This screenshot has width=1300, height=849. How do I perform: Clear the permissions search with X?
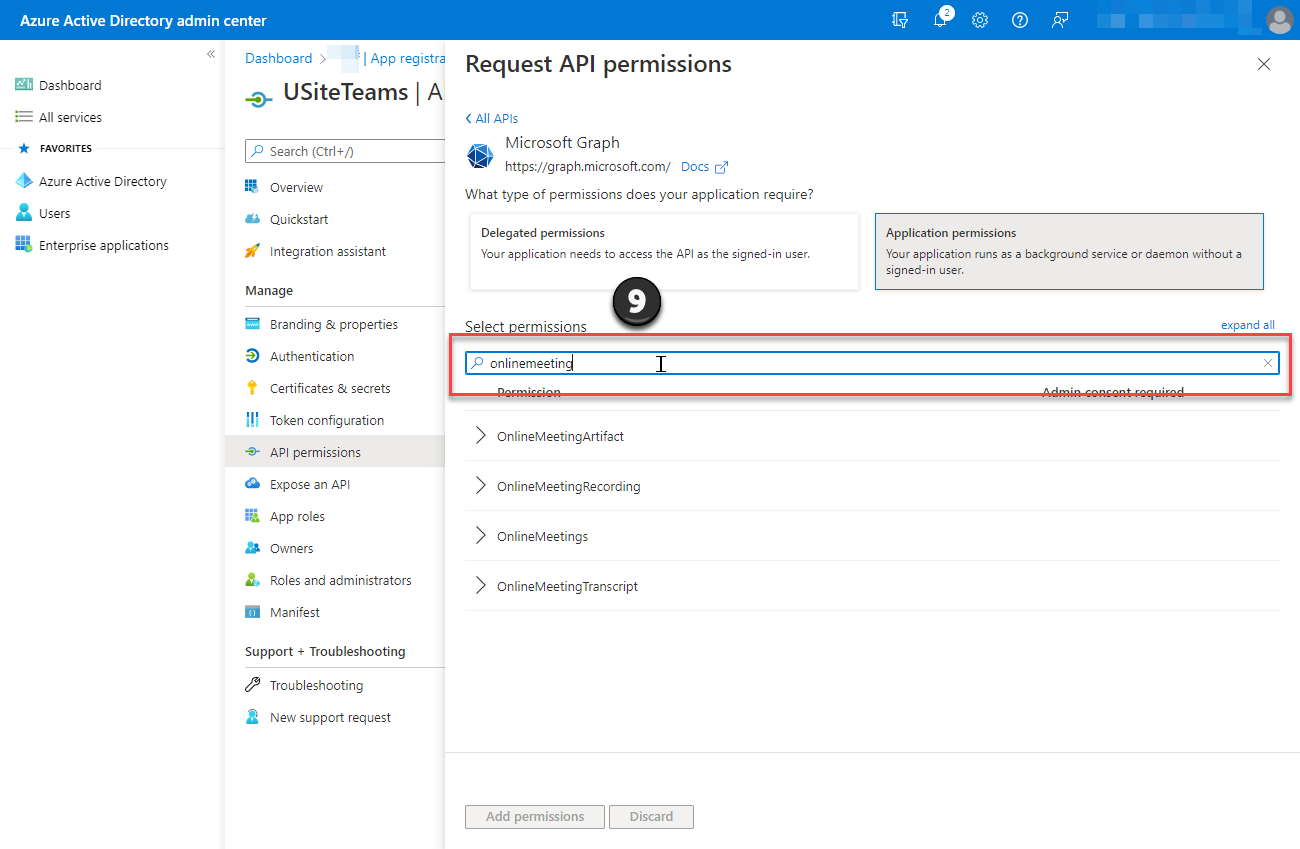(1268, 363)
